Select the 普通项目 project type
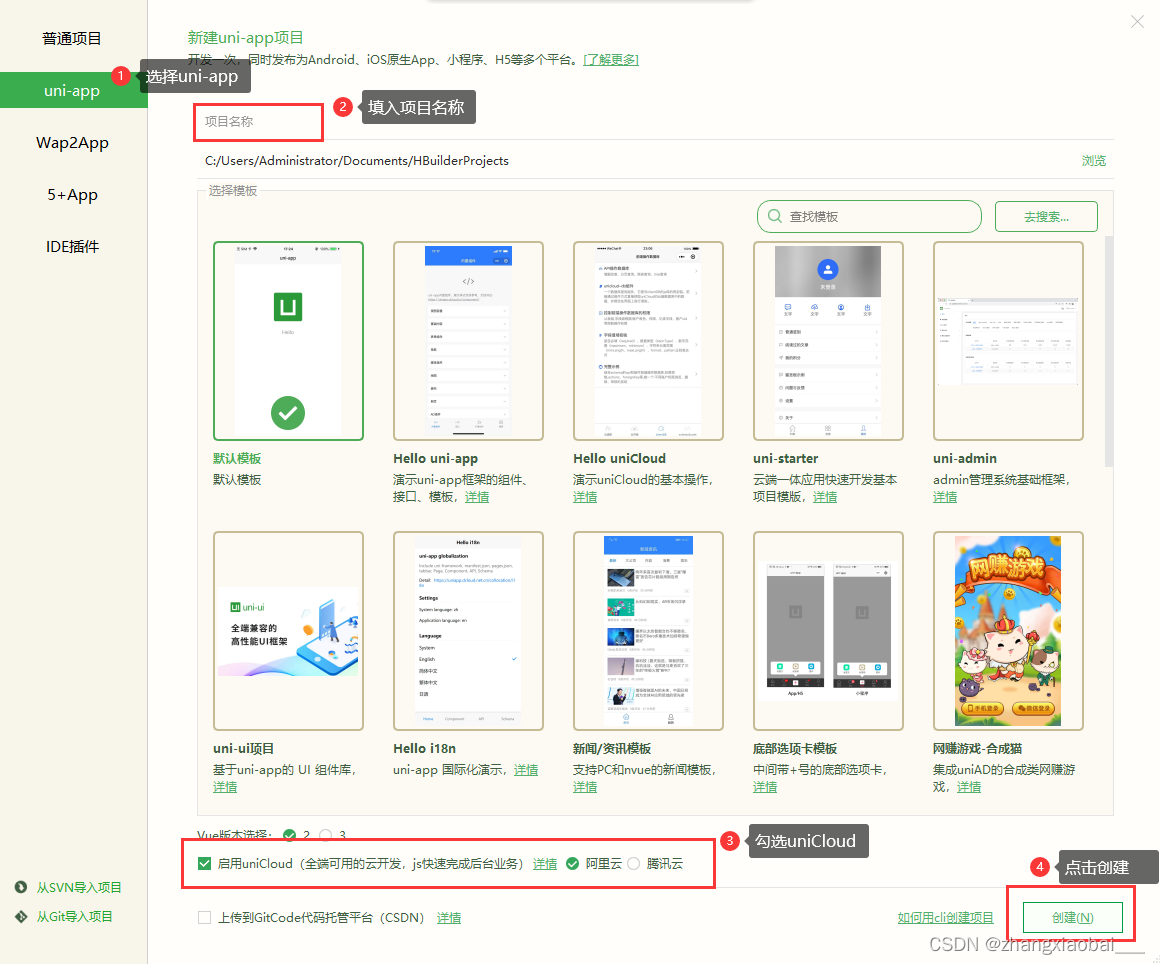The width and height of the screenshot is (1160, 964). [x=72, y=38]
